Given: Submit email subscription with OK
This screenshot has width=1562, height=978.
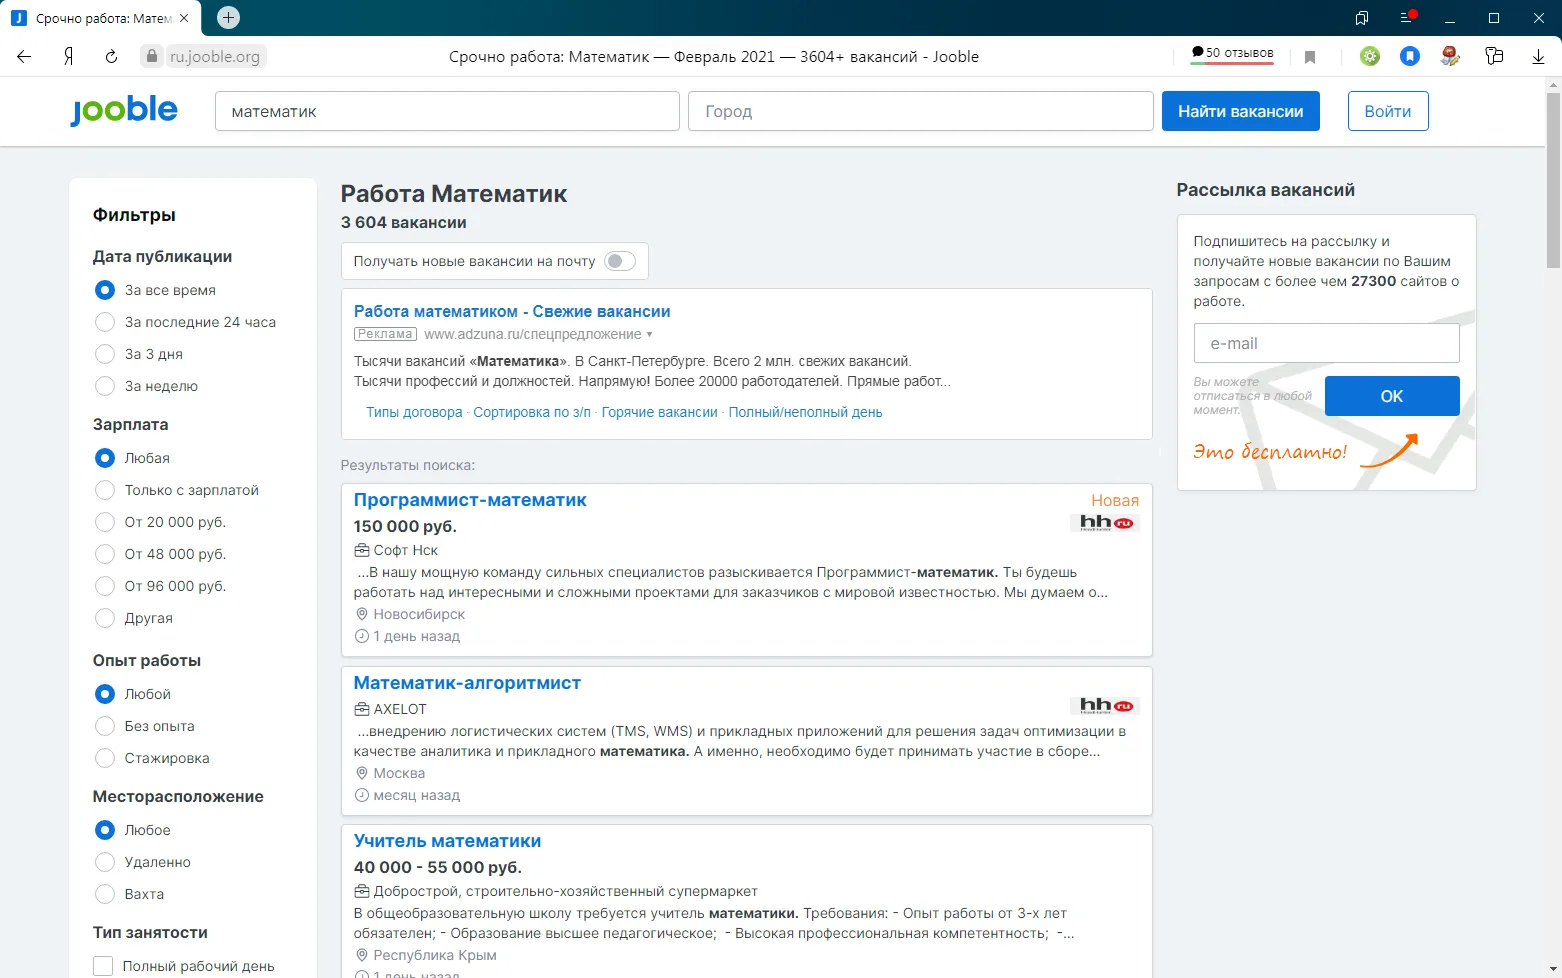Looking at the screenshot, I should click(x=1392, y=396).
